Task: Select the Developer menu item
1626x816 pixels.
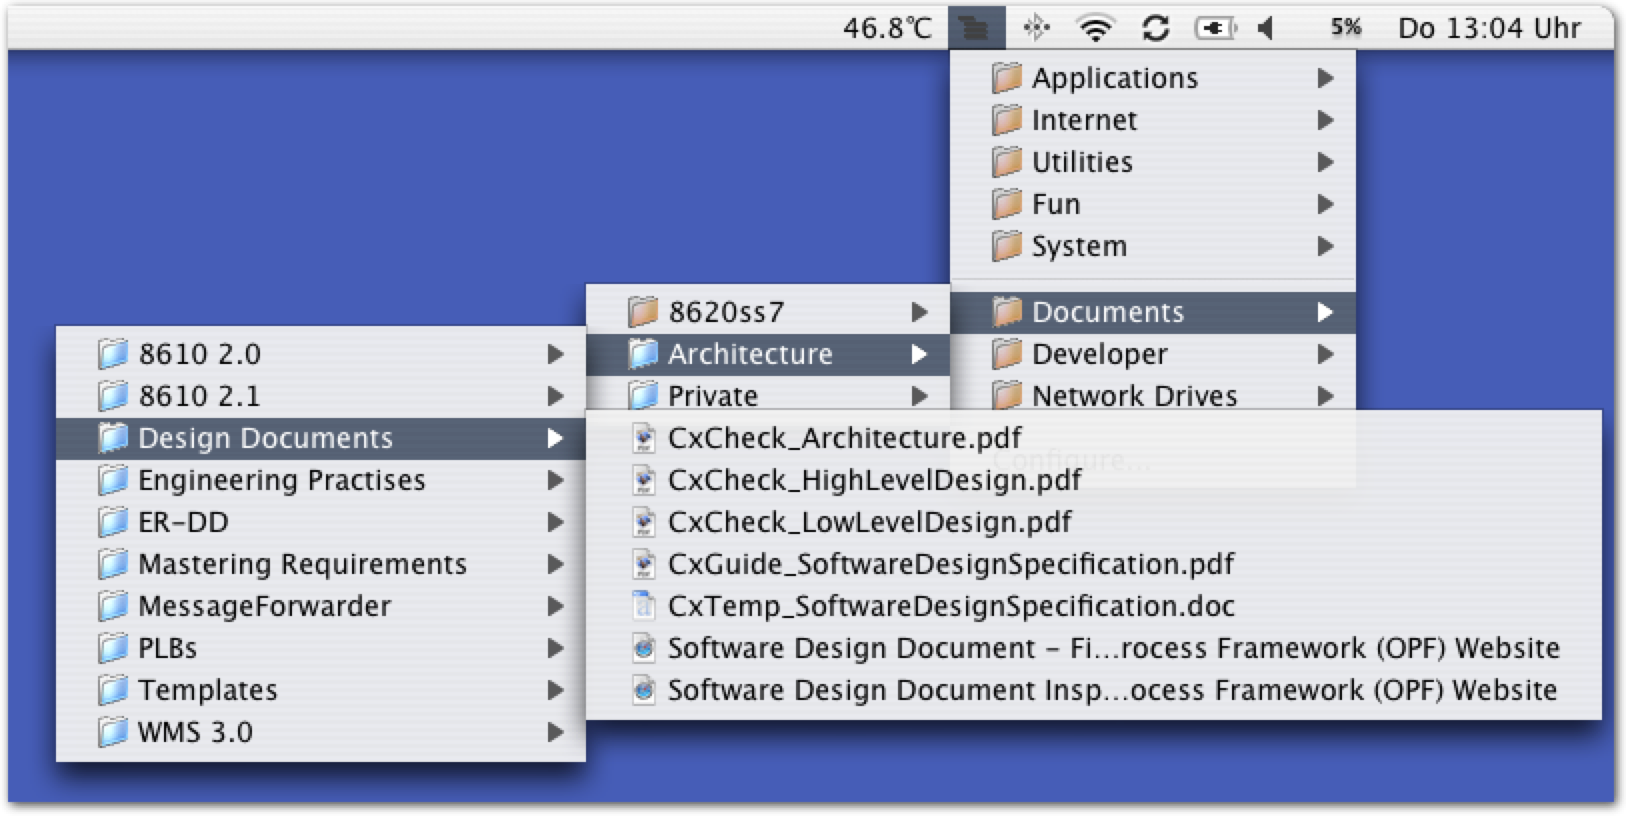Action: click(x=1100, y=354)
